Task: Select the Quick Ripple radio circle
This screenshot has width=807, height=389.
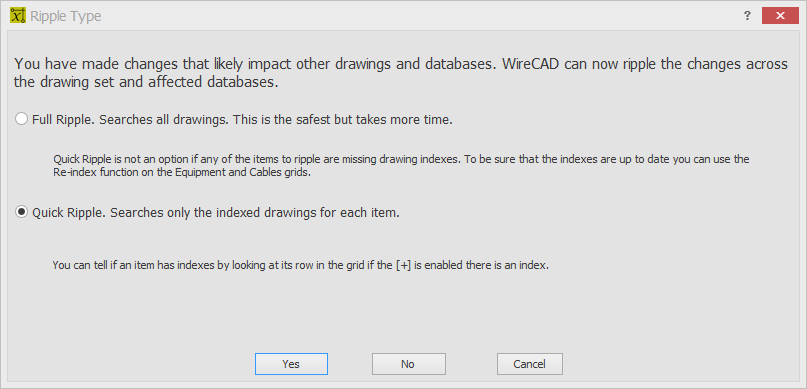Action: pyautogui.click(x=21, y=213)
